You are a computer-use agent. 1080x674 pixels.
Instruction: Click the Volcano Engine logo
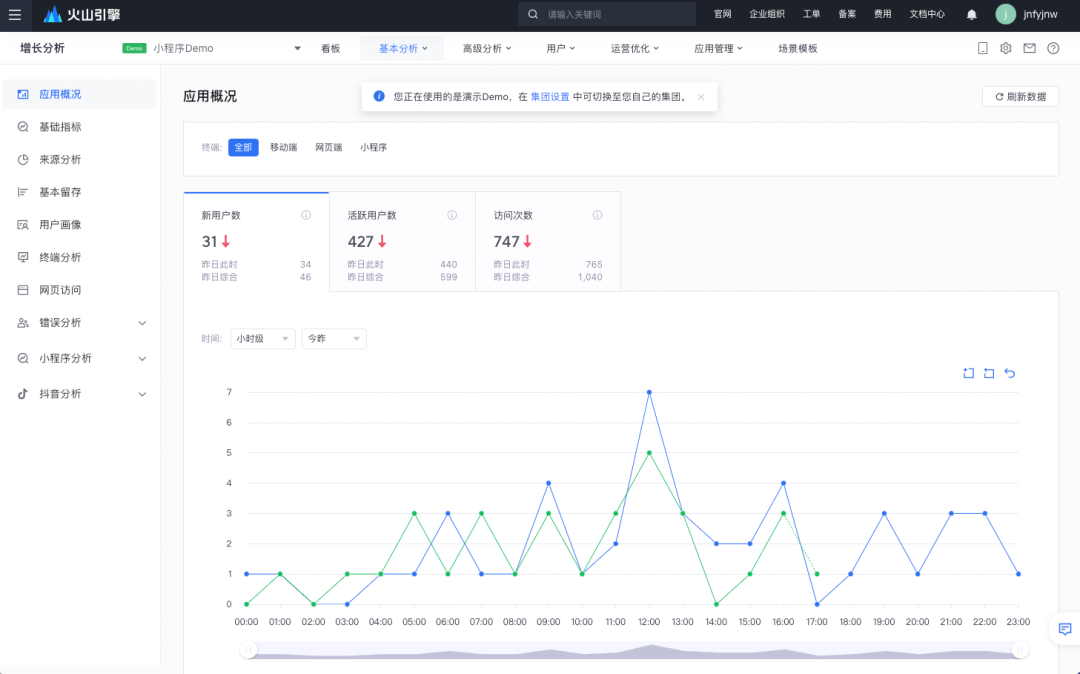82,14
